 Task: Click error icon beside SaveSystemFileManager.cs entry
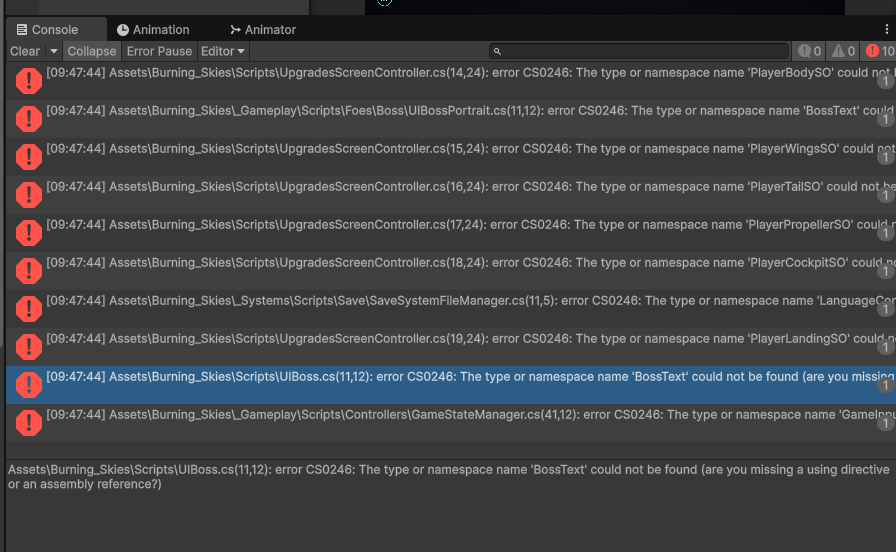coord(29,309)
